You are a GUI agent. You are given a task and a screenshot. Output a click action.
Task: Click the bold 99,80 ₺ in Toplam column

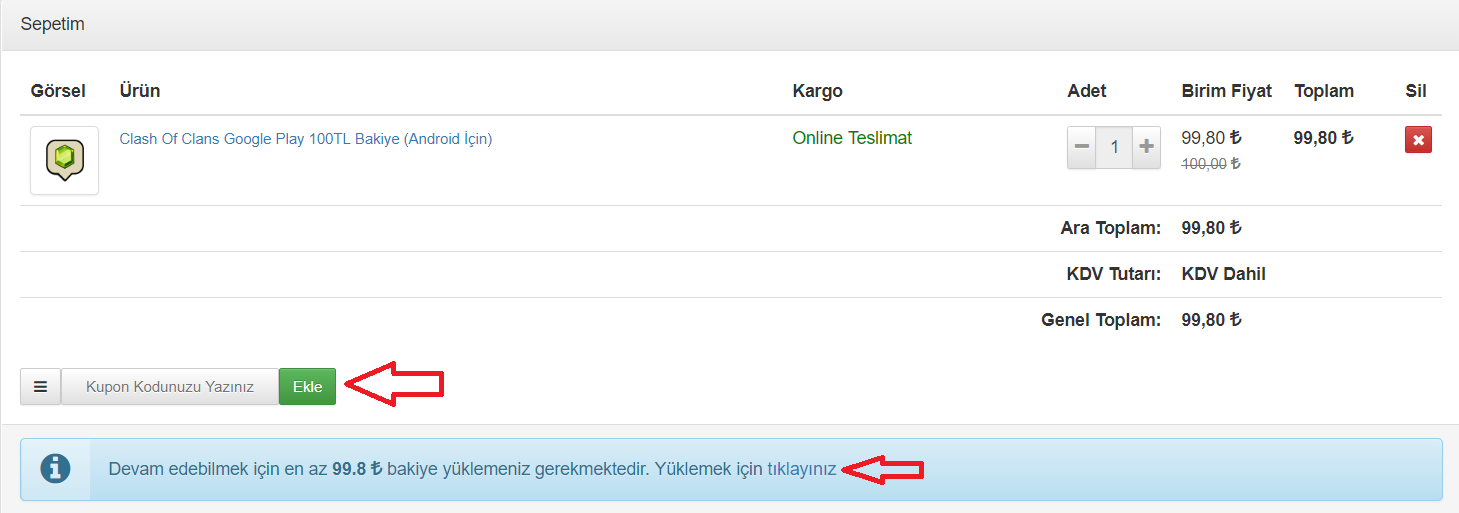point(1324,138)
